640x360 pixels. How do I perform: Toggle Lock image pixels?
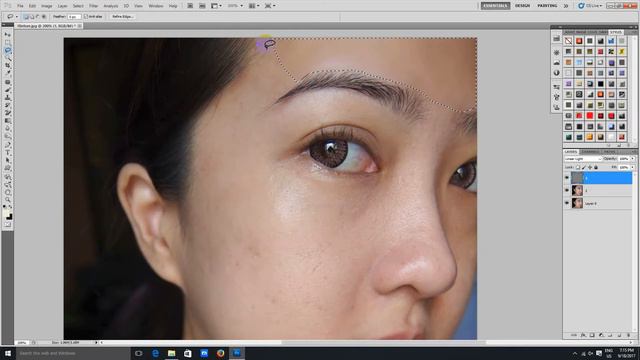click(x=584, y=167)
